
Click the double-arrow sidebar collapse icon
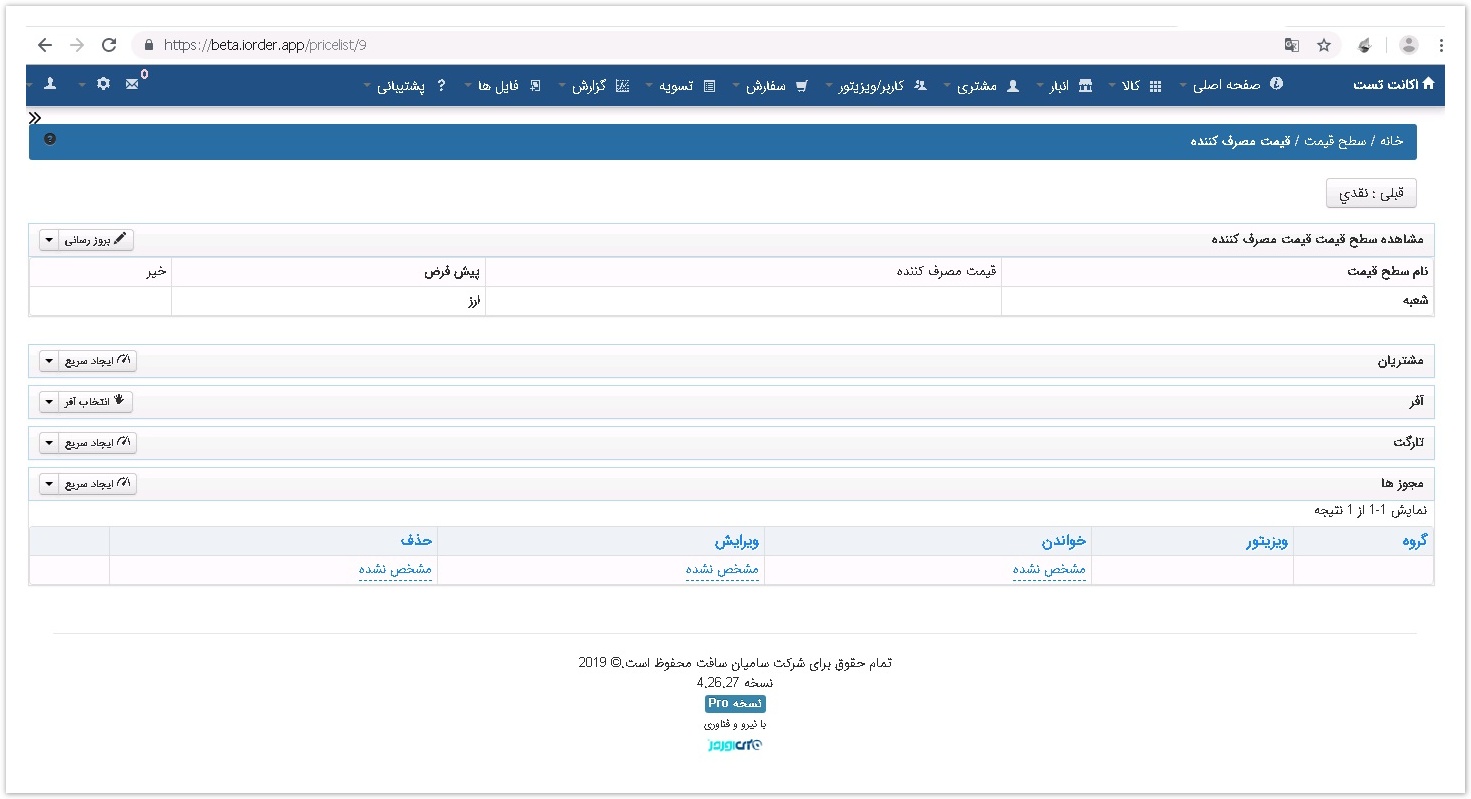point(35,118)
